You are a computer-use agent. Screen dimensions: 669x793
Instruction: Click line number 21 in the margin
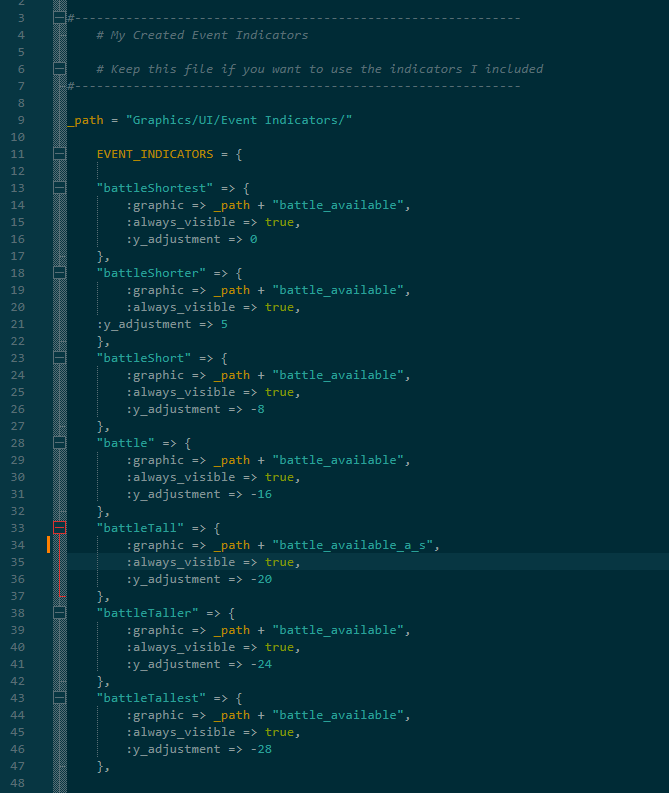(x=18, y=324)
